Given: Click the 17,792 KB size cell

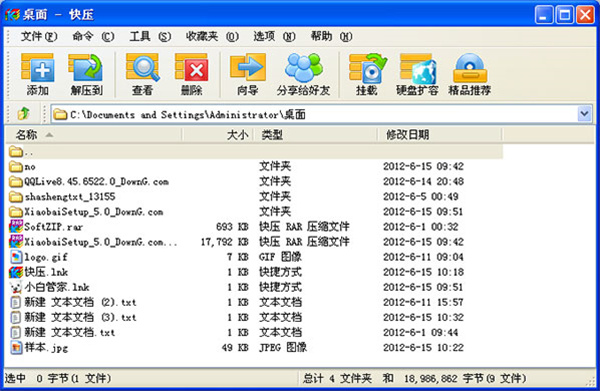Looking at the screenshot, I should point(225,242).
